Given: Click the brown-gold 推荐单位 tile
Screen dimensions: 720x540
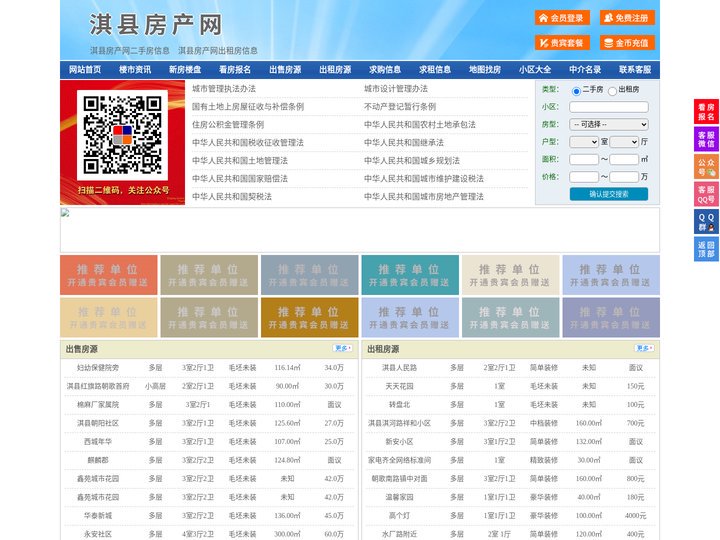Looking at the screenshot, I should [x=309, y=317].
